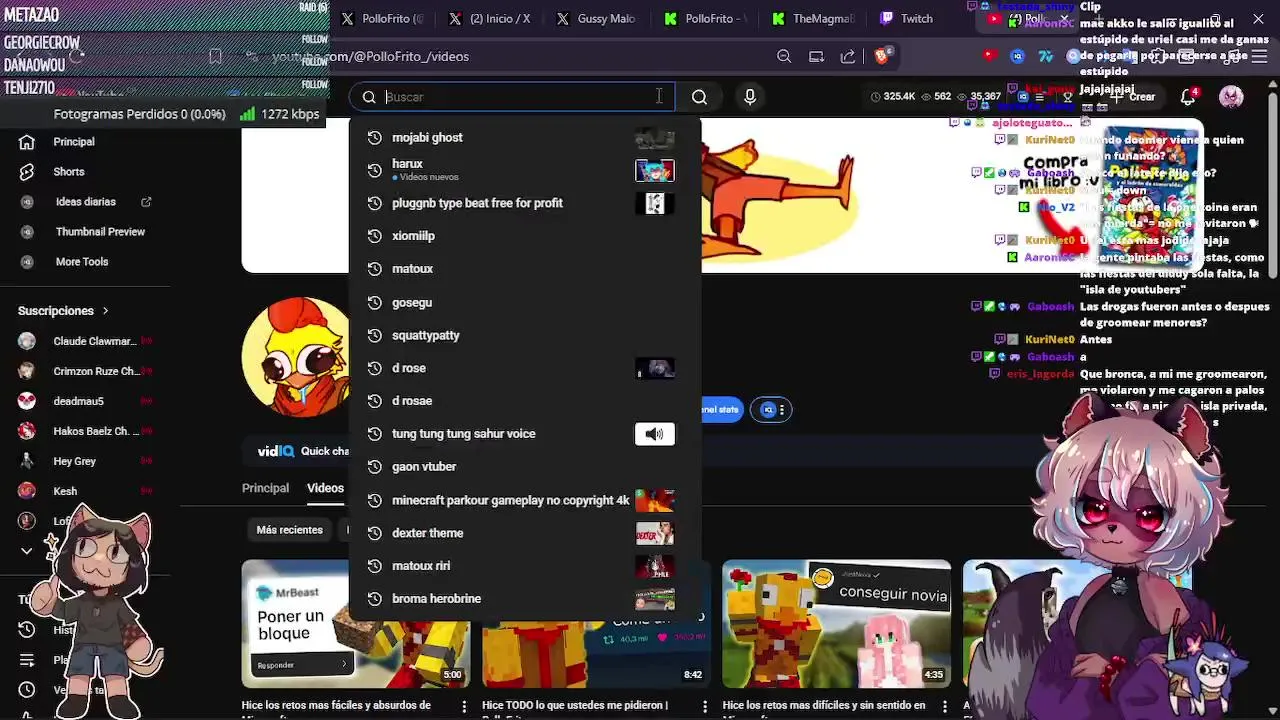Viewport: 1280px width, 720px height.
Task: Open the account avatar menu
Action: coord(1231,96)
